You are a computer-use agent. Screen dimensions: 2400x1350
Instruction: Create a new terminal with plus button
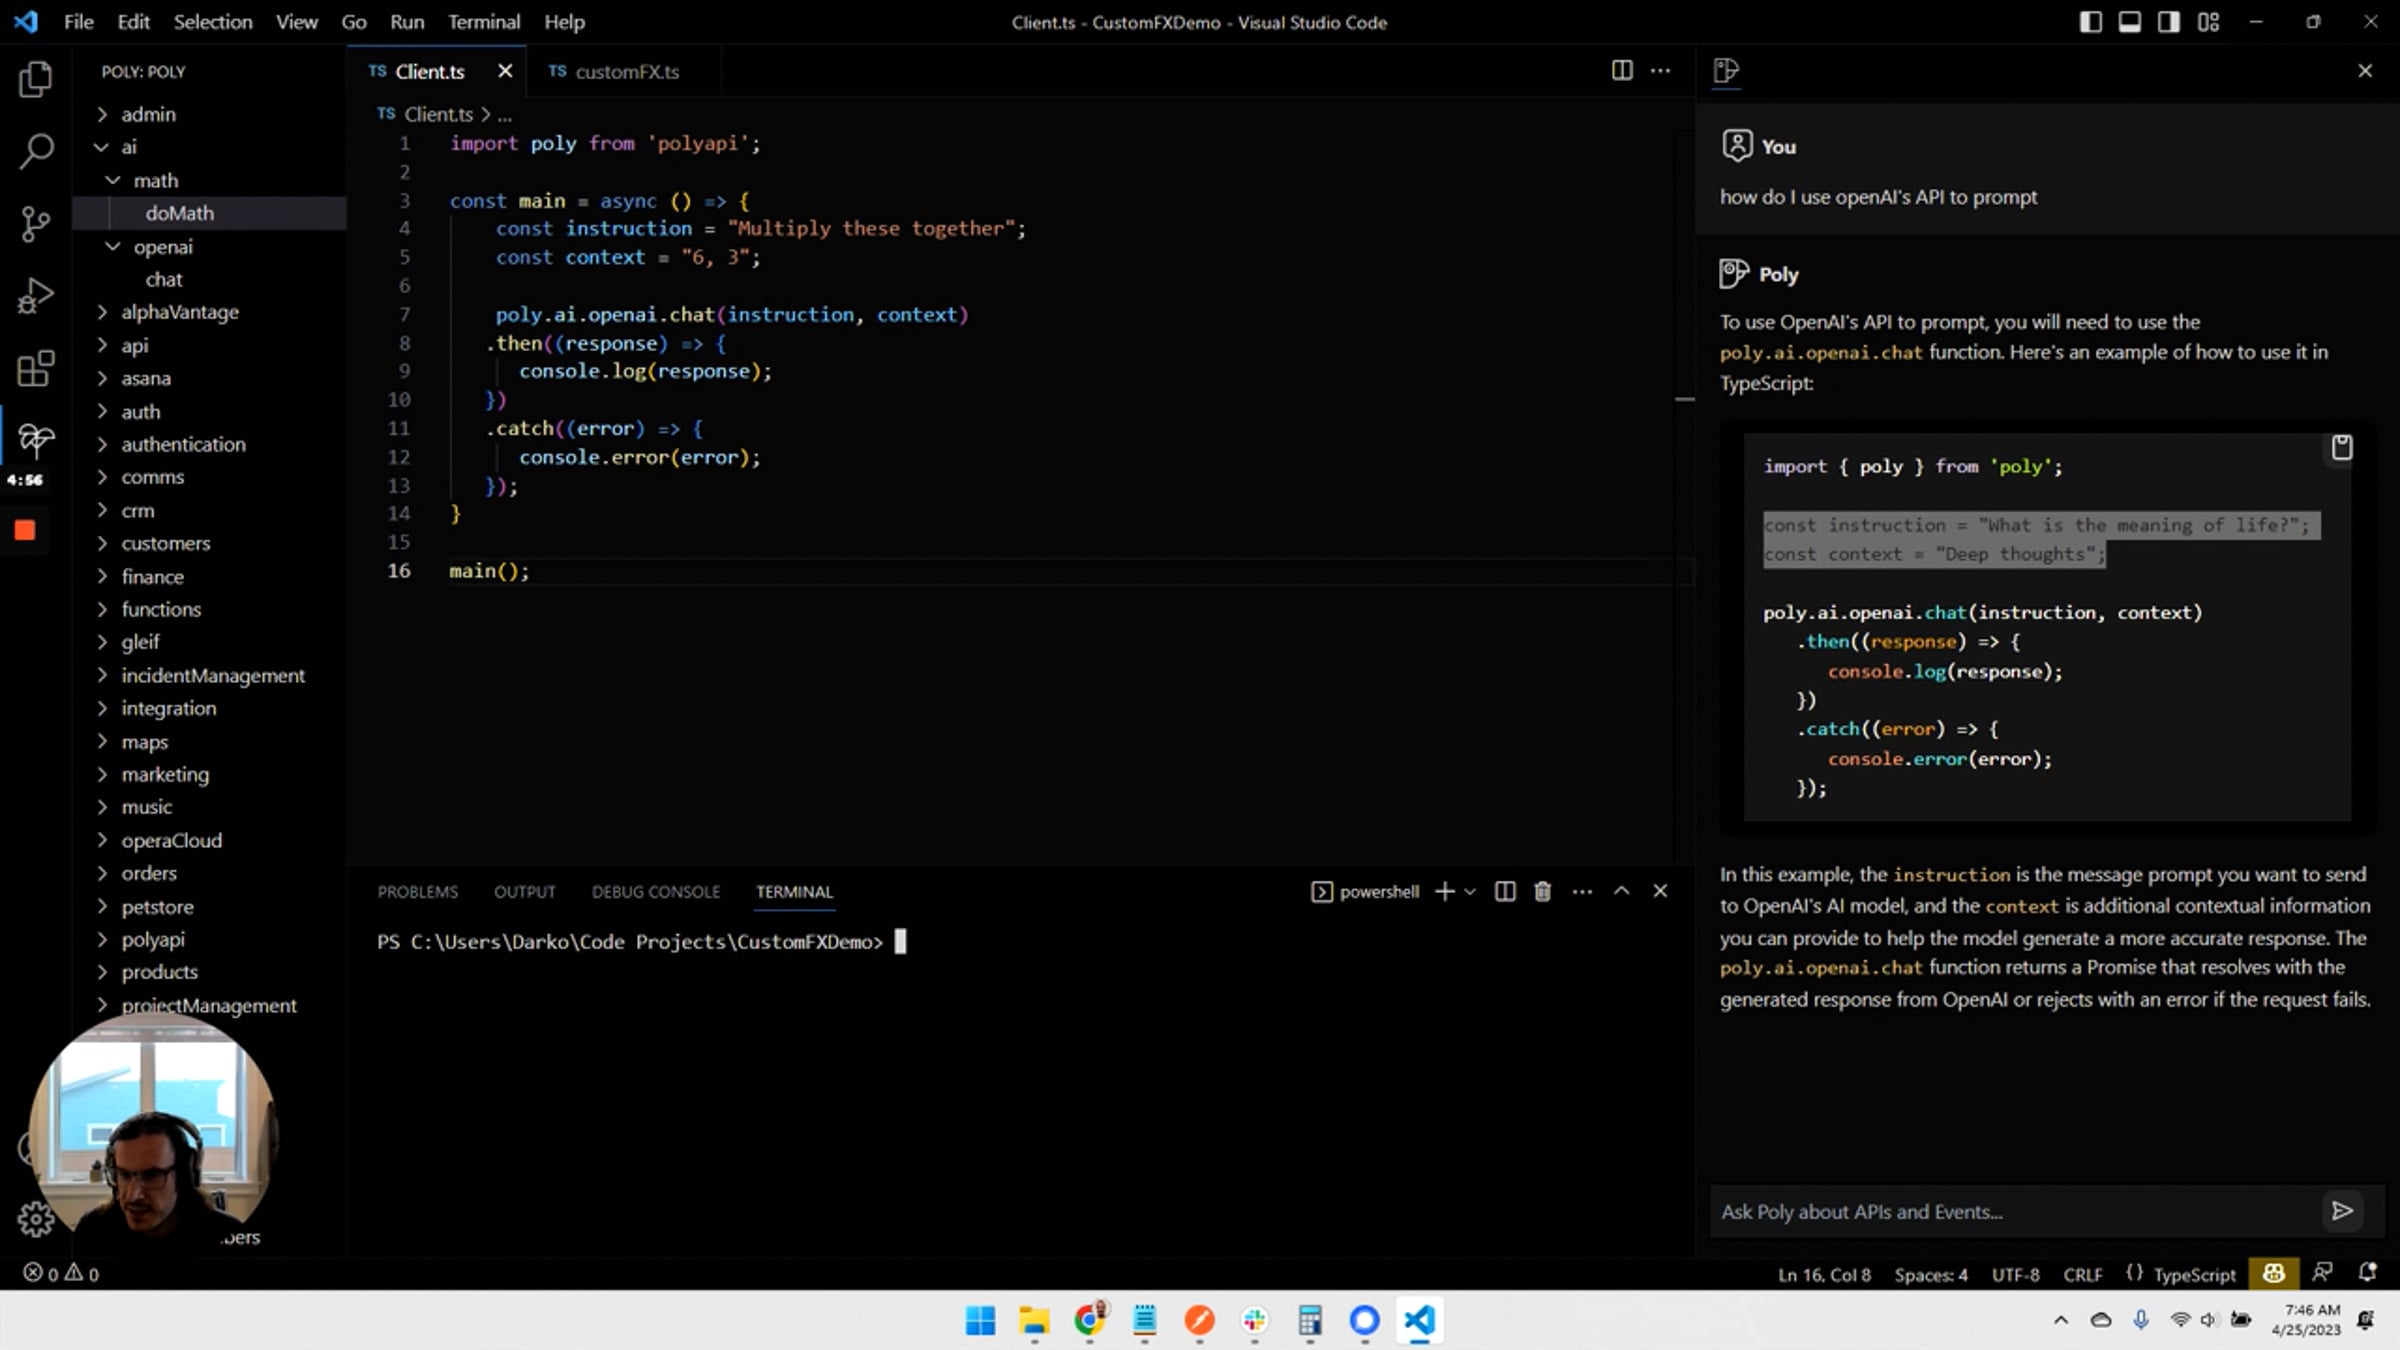click(x=1444, y=891)
